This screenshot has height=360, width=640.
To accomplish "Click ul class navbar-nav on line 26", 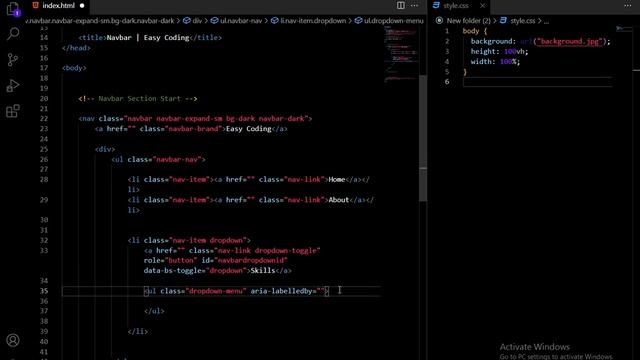I will (158, 159).
